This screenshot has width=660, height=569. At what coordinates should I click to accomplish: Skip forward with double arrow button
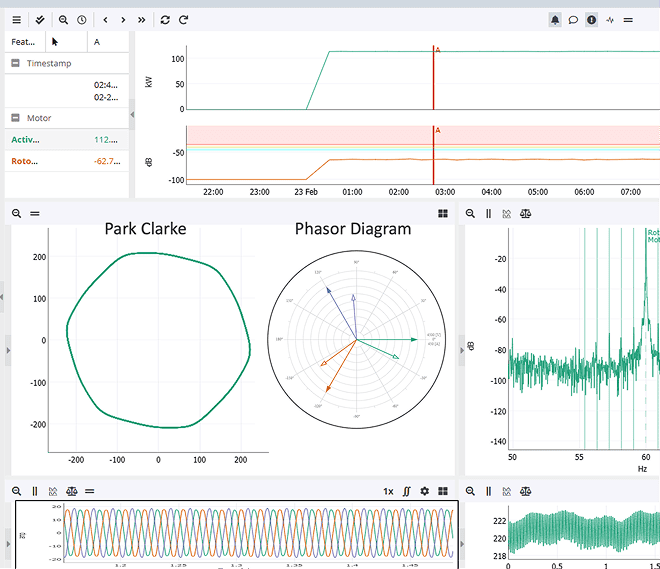[x=141, y=19]
